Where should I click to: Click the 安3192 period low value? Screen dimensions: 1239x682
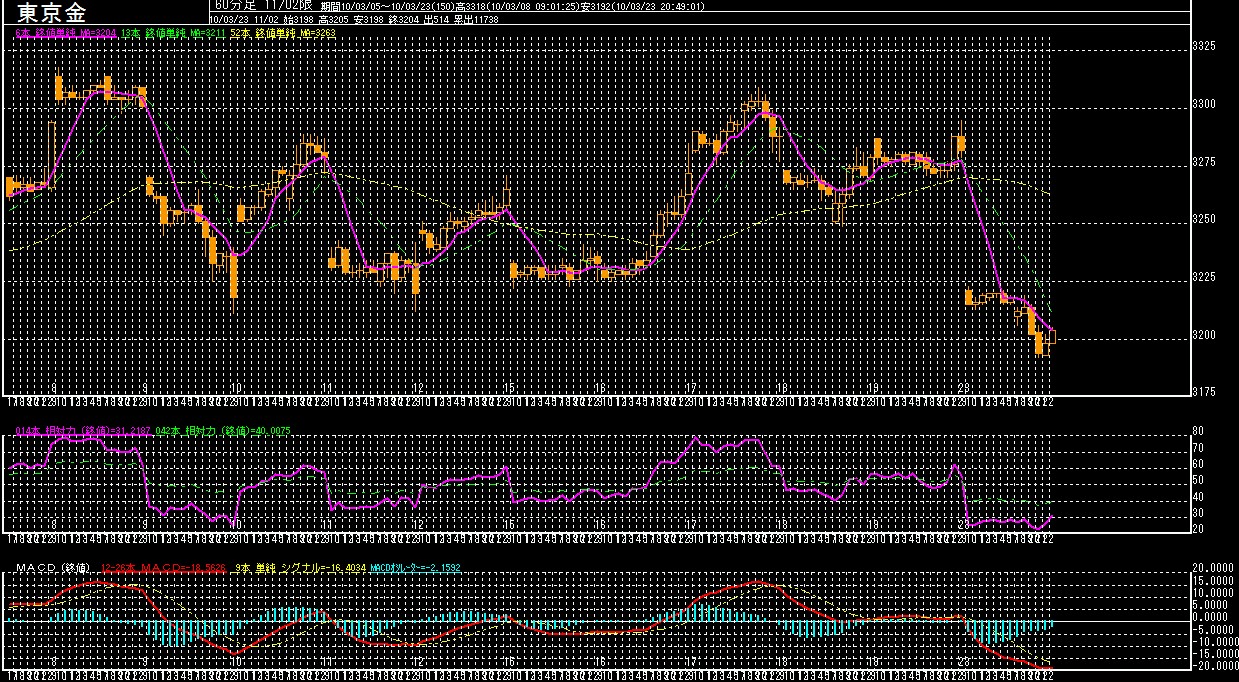click(x=595, y=6)
